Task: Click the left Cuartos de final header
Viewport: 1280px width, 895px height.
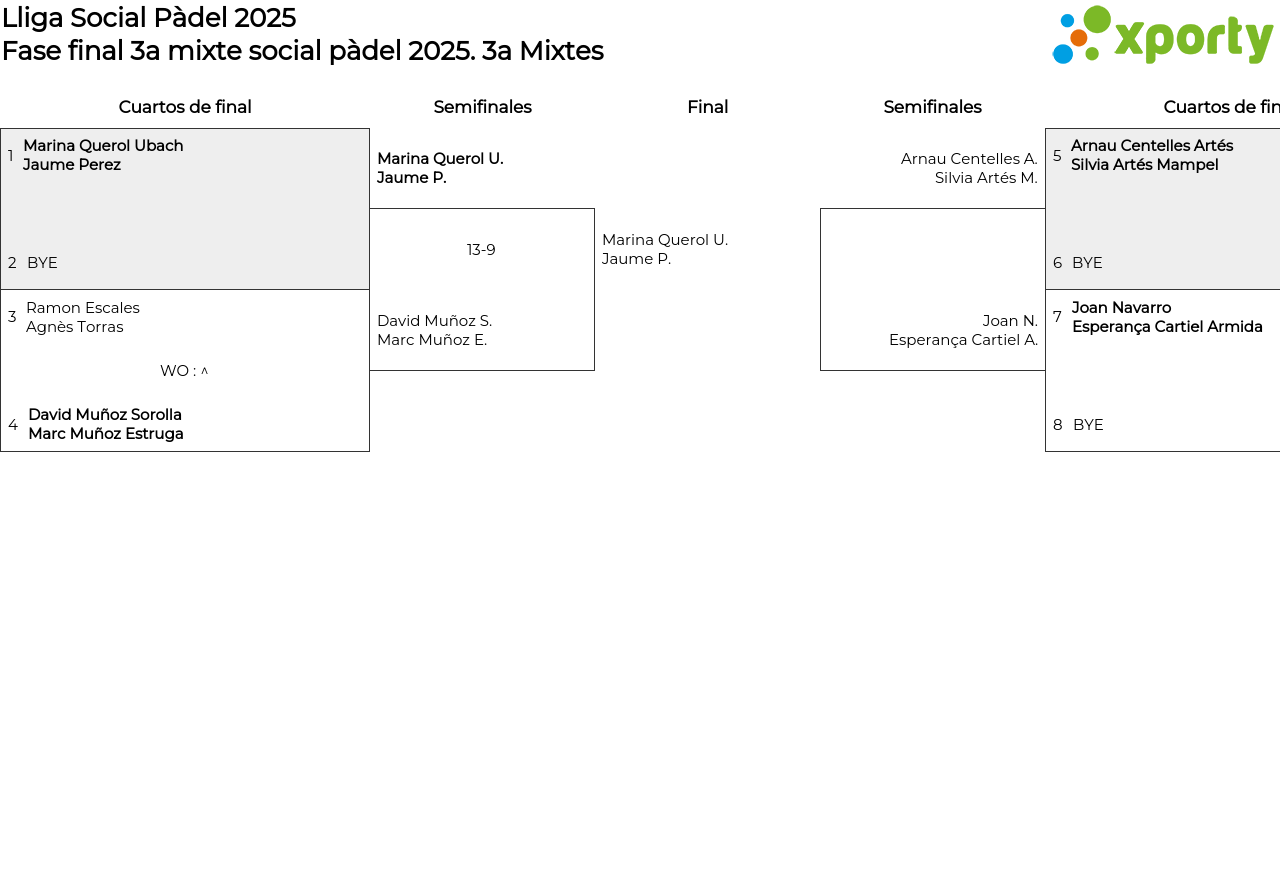Action: (185, 107)
